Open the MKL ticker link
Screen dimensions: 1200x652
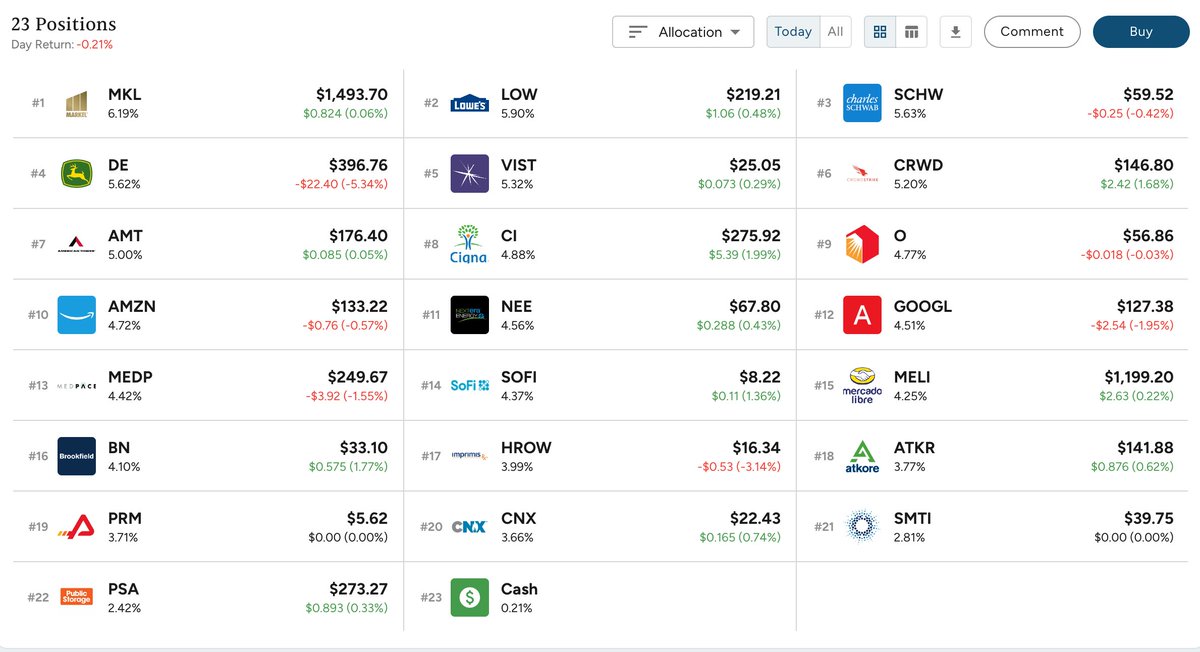(x=125, y=95)
